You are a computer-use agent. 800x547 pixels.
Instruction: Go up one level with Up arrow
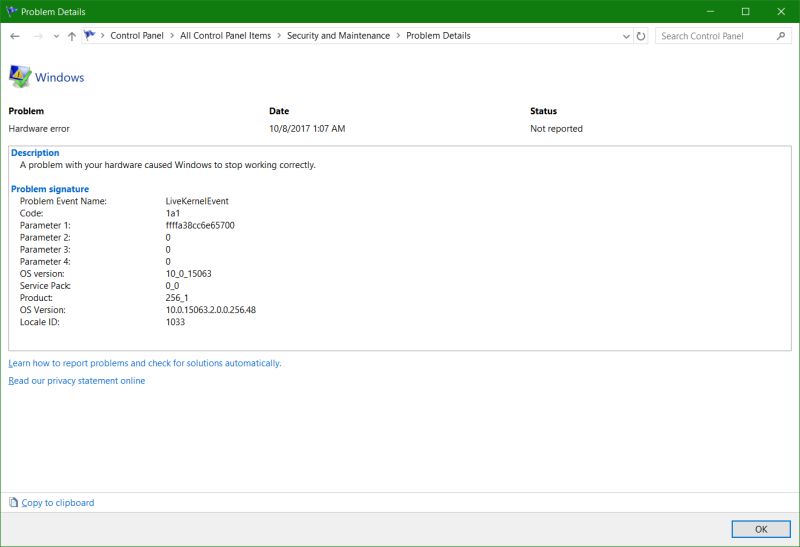pos(72,36)
